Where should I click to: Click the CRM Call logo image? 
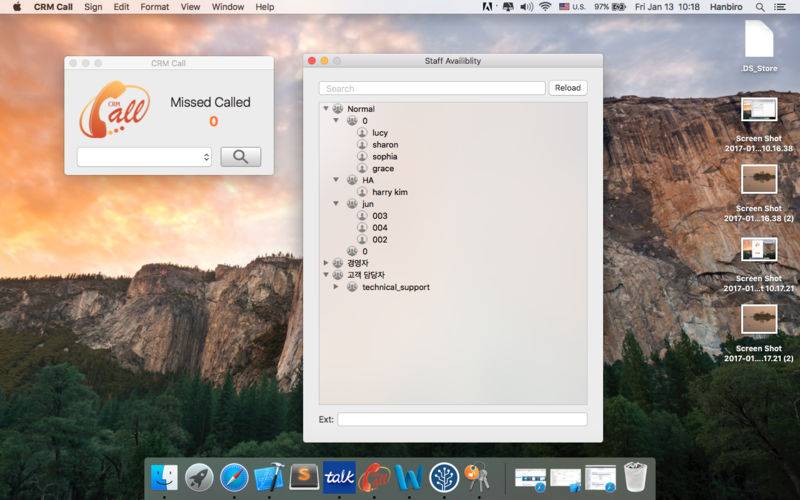coord(114,110)
